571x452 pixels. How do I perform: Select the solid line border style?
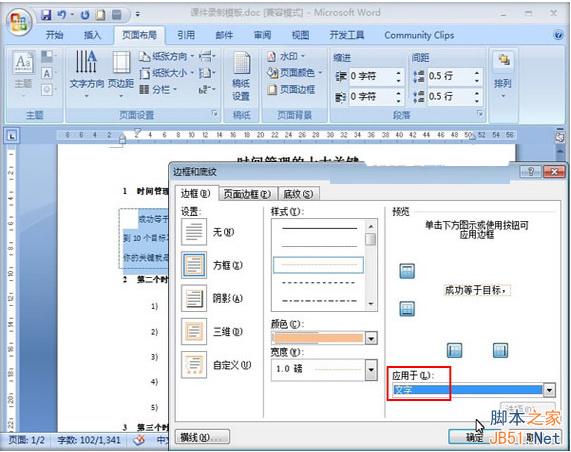pos(319,228)
